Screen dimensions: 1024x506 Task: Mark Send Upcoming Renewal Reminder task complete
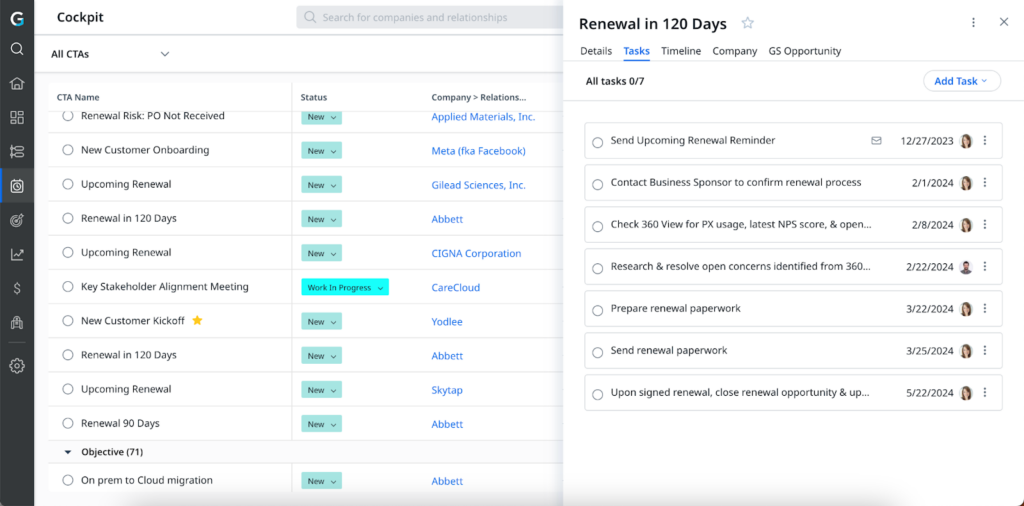[x=597, y=142]
